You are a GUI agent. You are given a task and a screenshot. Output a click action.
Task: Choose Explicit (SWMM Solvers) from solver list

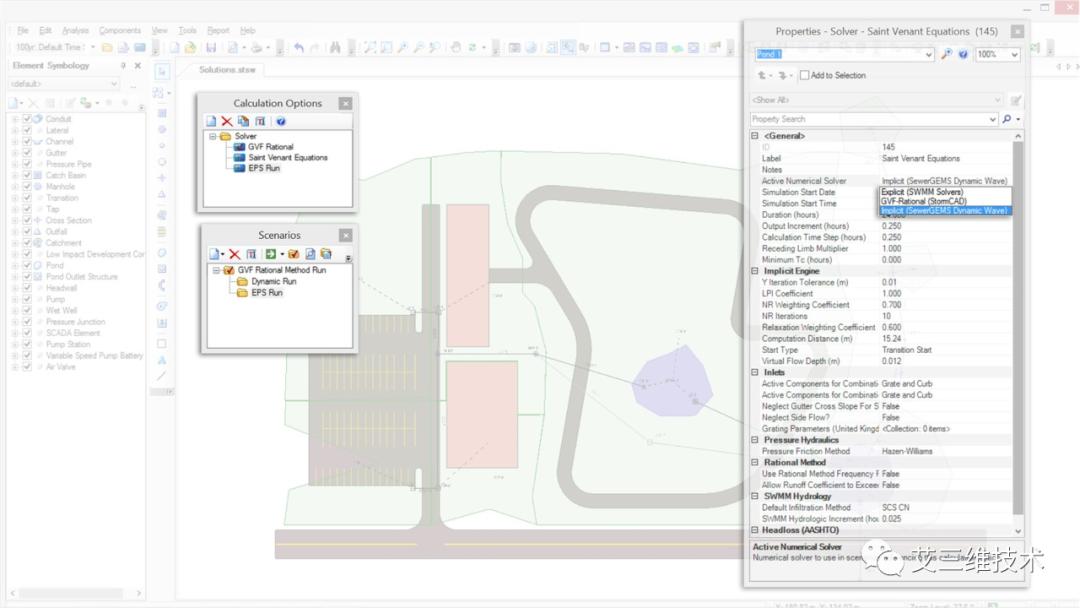922,191
